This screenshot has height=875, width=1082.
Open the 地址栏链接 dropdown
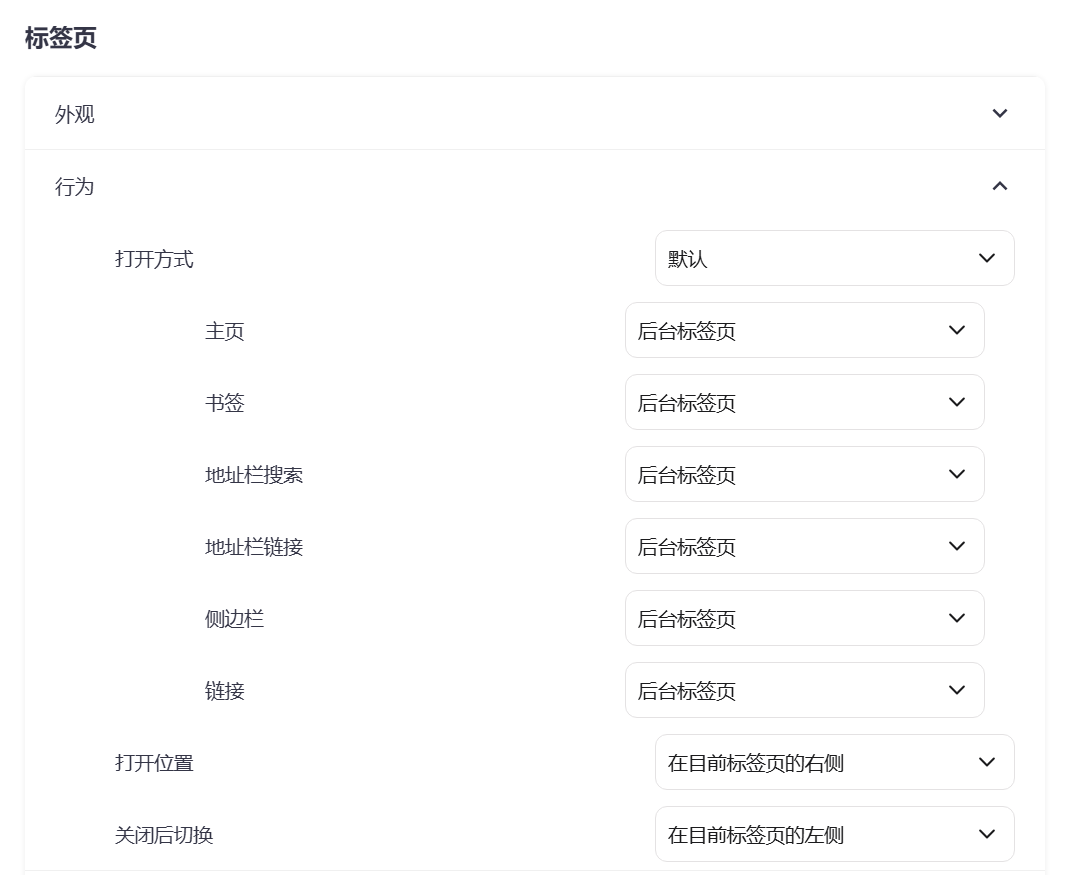click(x=804, y=546)
